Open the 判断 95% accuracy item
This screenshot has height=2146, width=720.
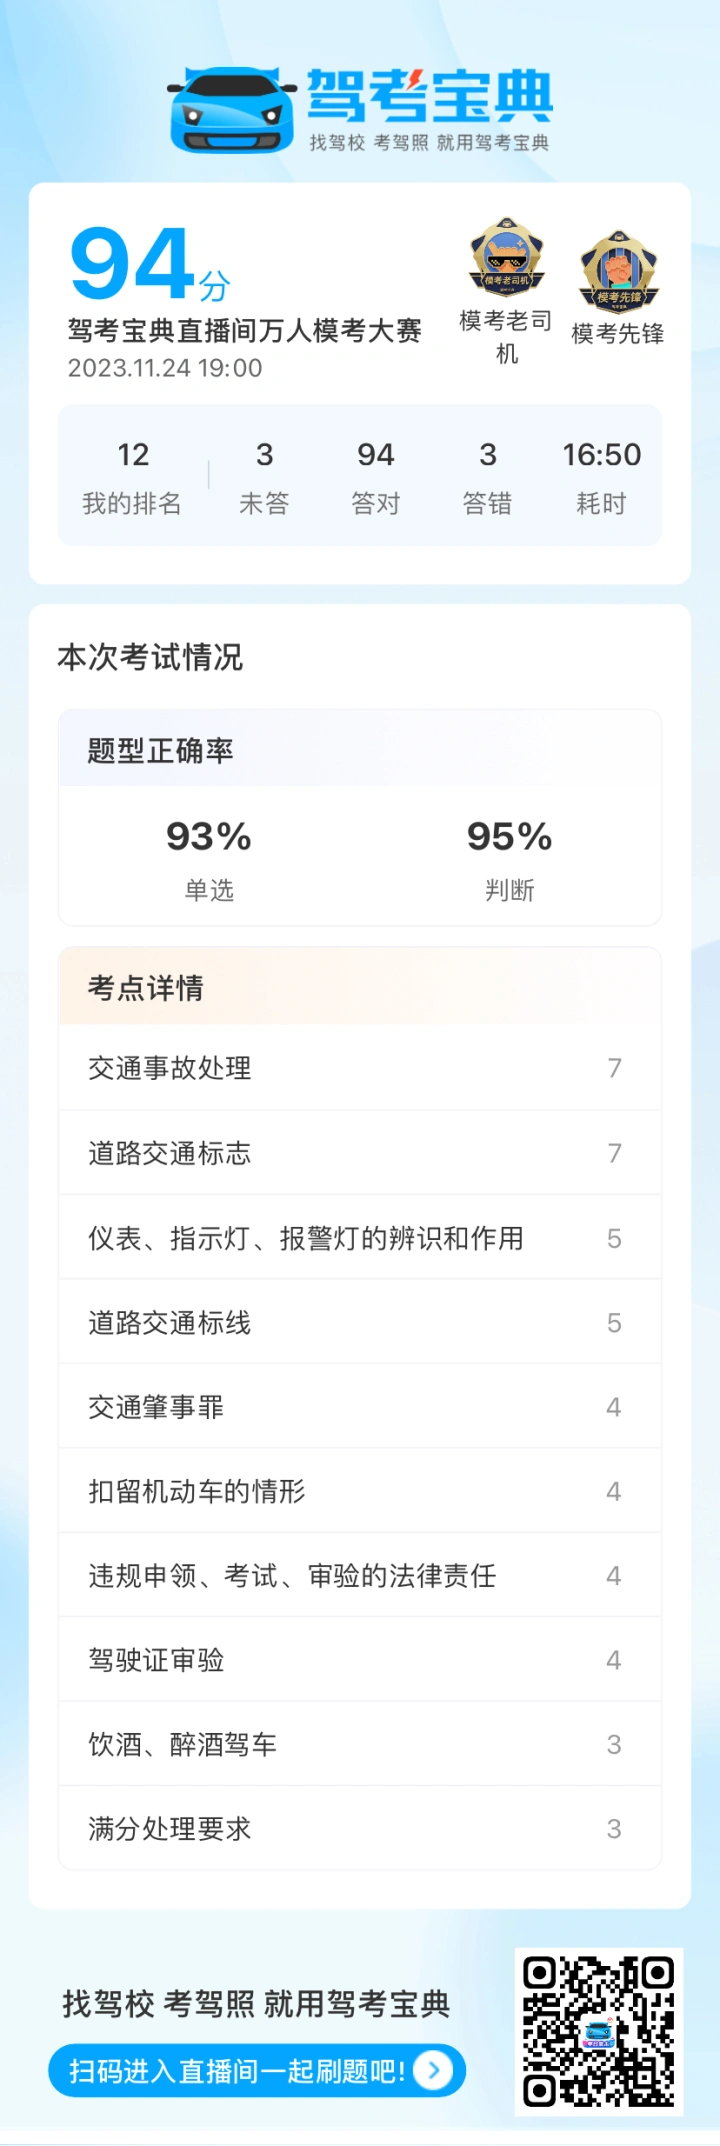click(510, 859)
